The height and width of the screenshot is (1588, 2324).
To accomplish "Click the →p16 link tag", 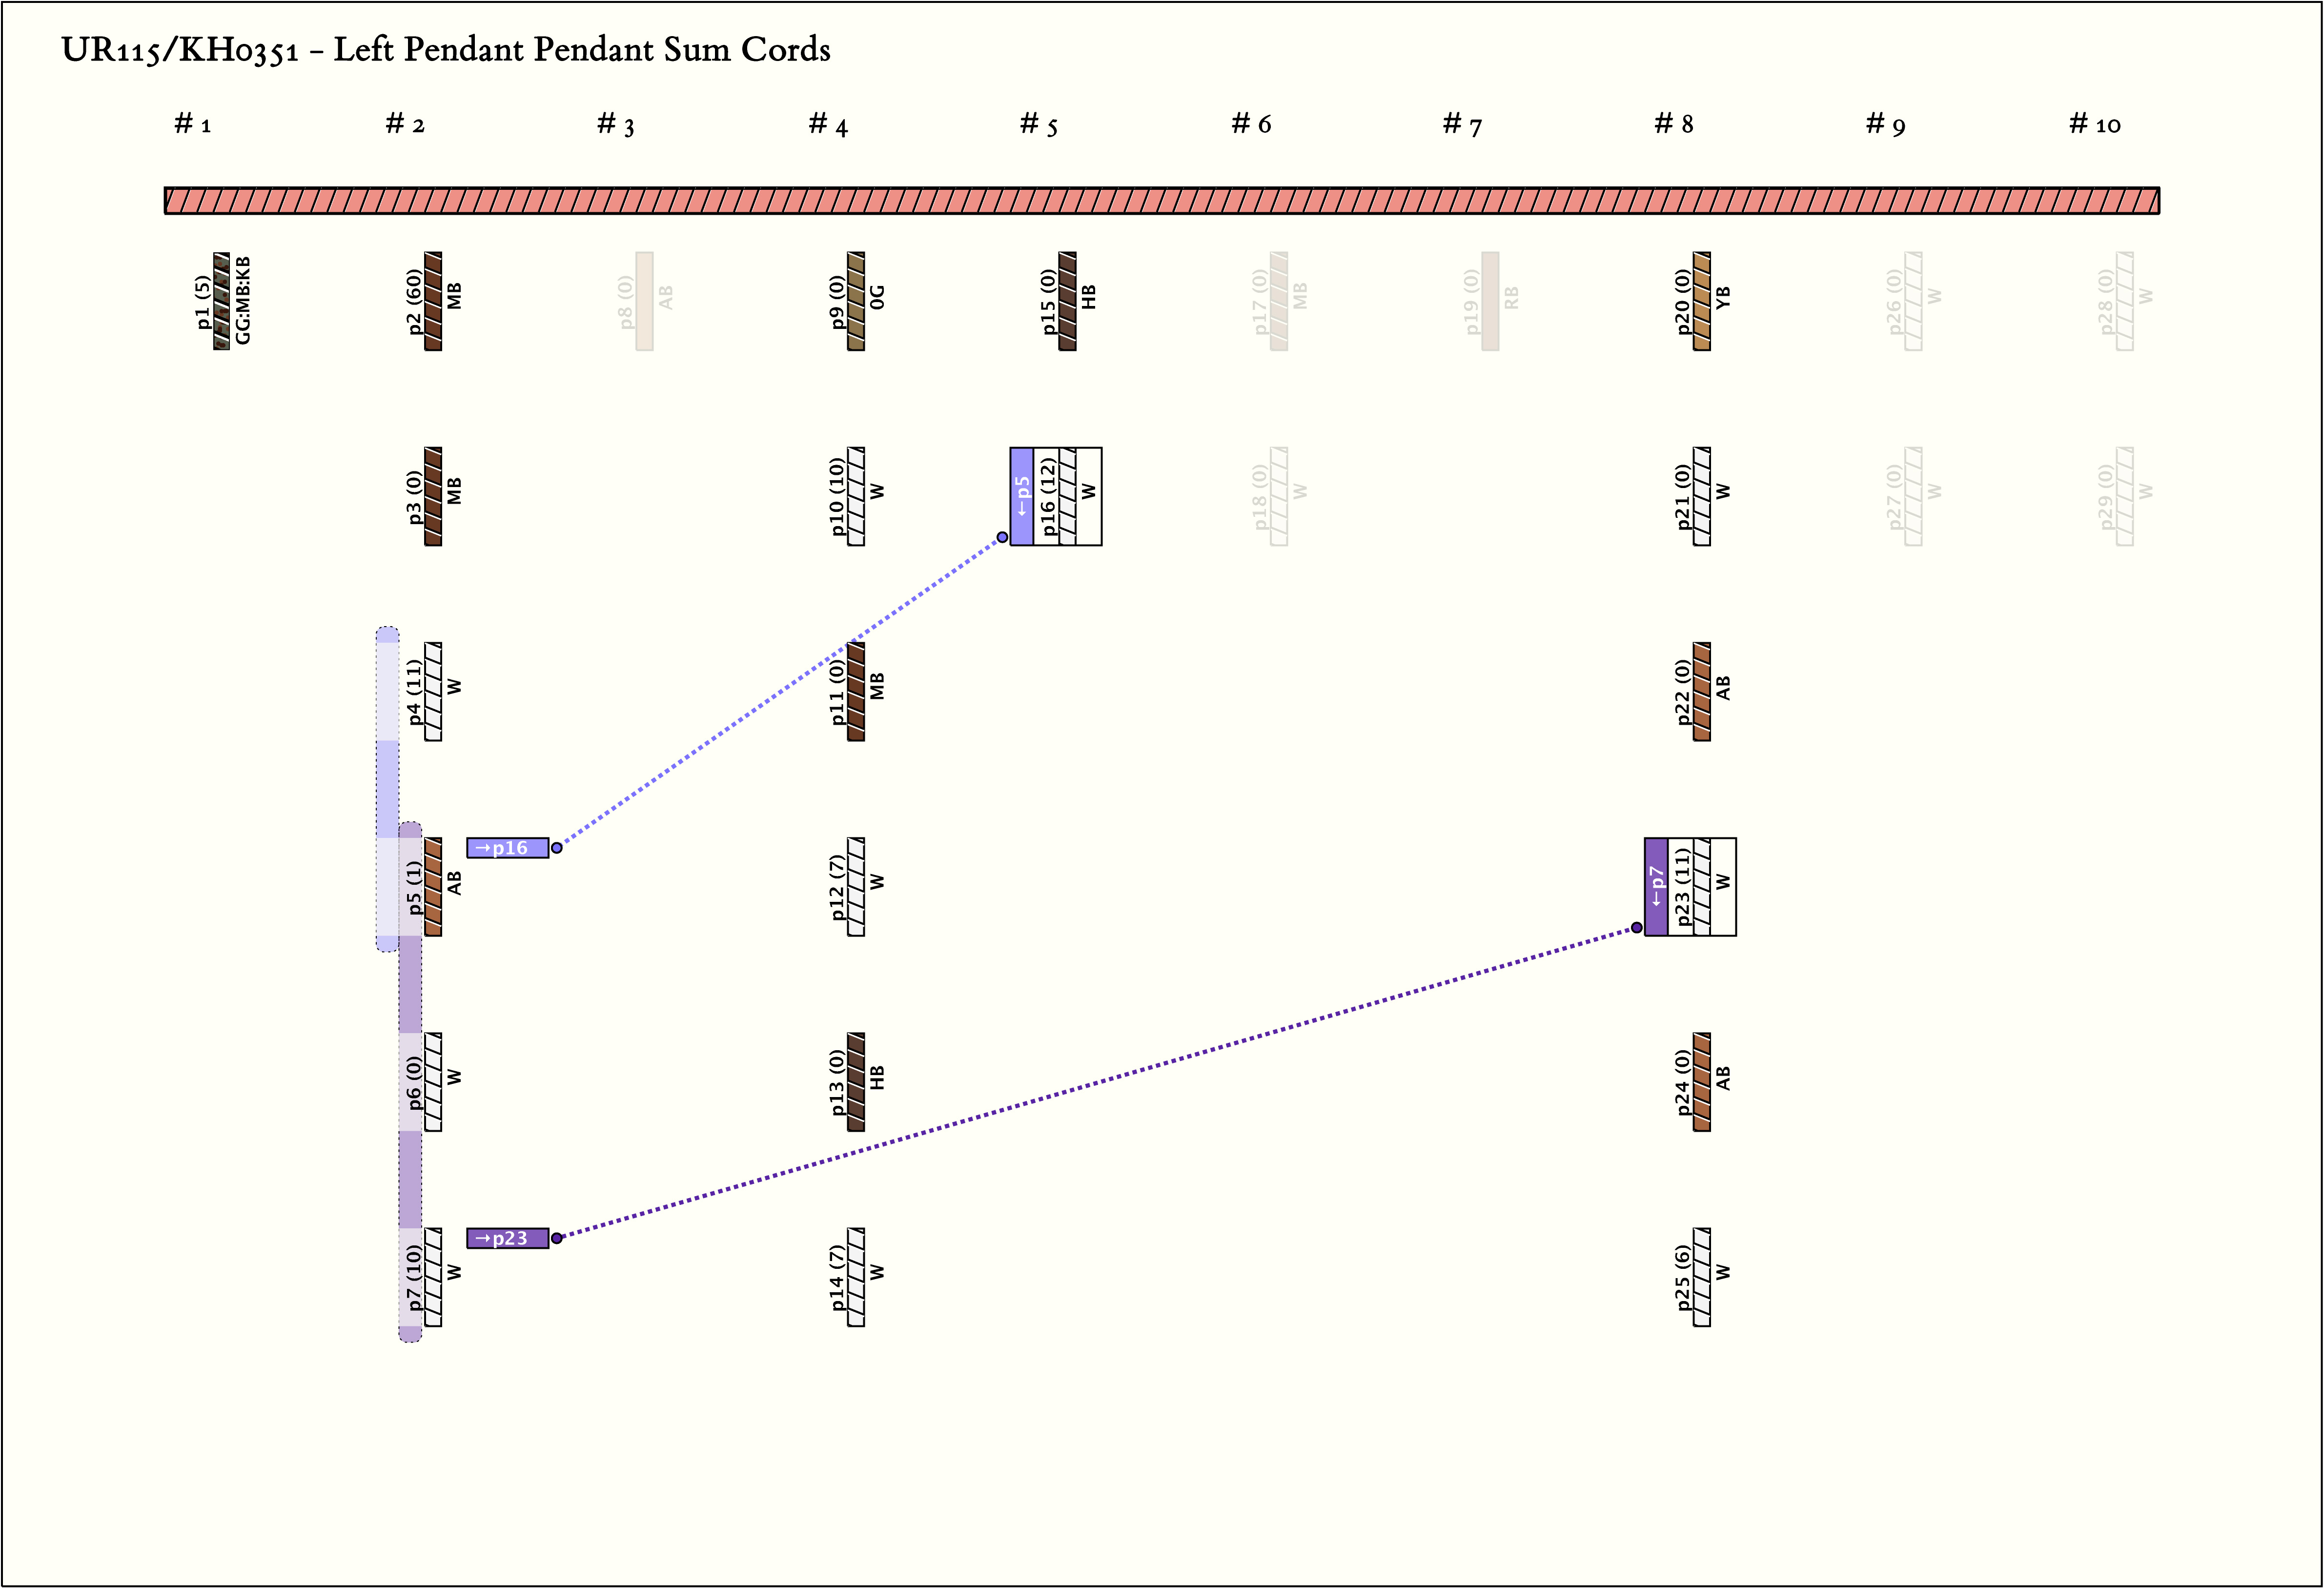I will [x=507, y=848].
